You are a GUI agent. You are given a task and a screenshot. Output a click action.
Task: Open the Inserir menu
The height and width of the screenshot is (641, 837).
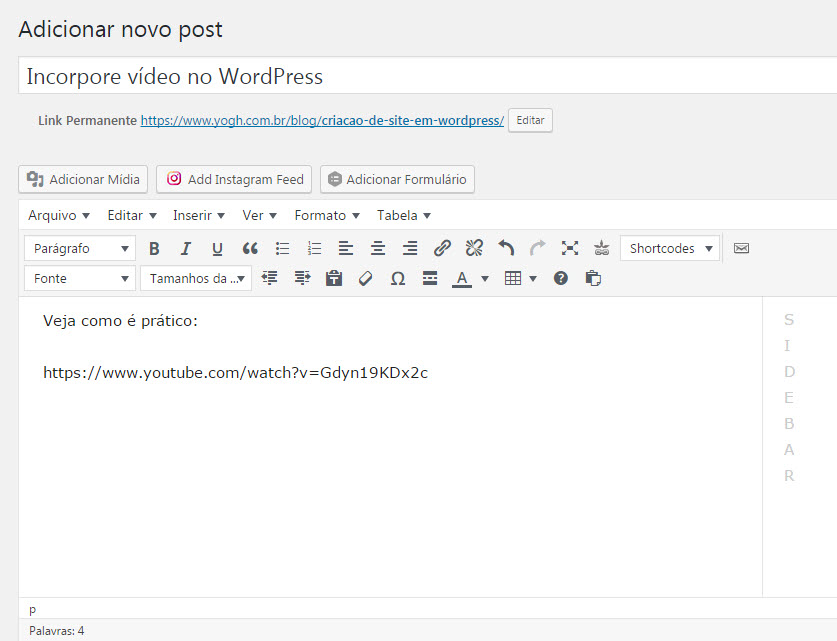point(198,215)
